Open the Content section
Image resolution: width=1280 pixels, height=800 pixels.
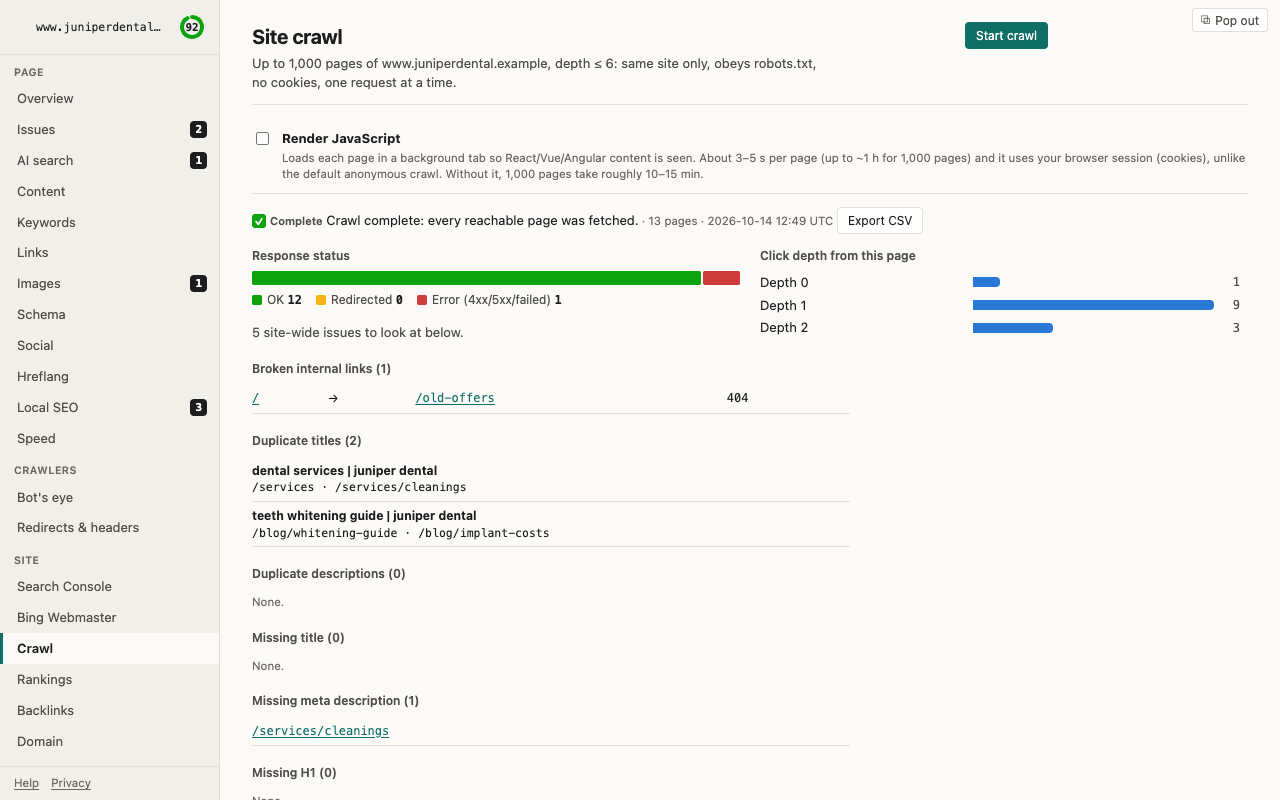pos(110,191)
